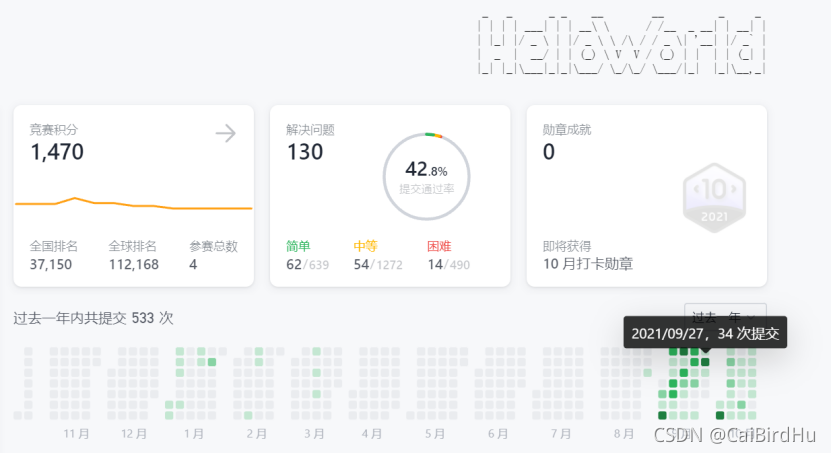Click the HelloWorld ASCII art banner
This screenshot has height=453, width=831.
[x=622, y=46]
